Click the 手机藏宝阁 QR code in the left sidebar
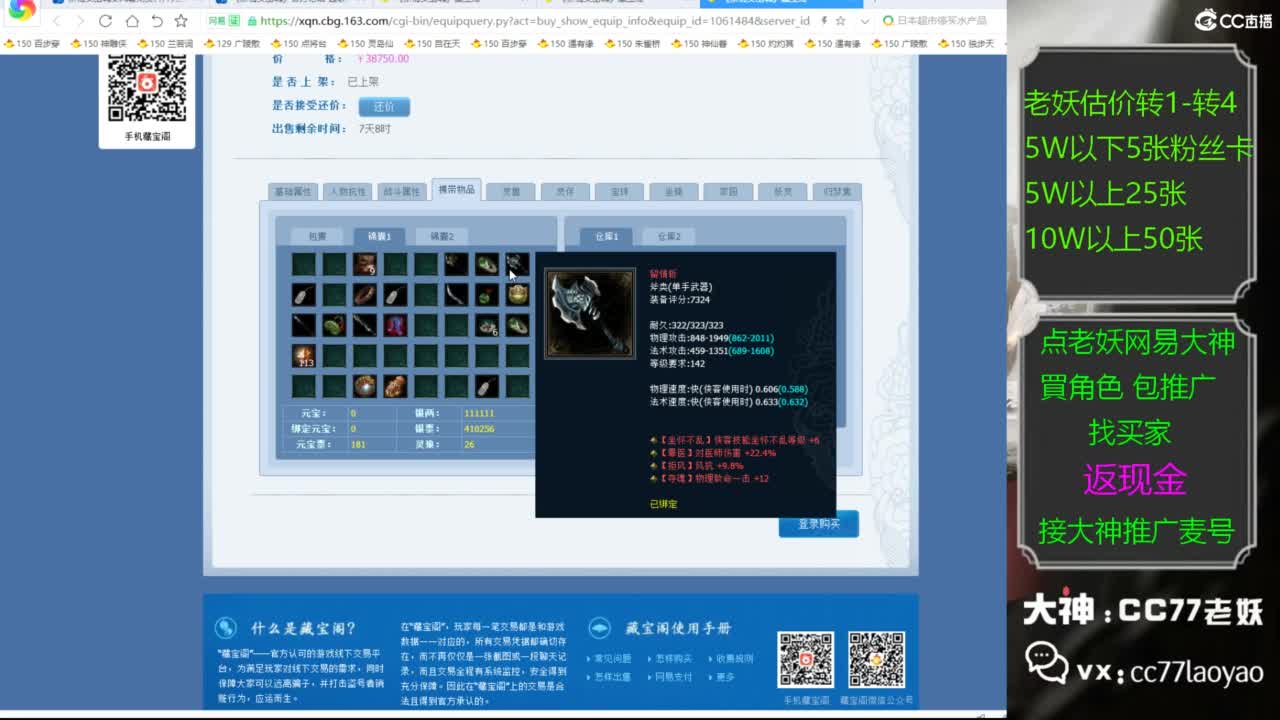Image resolution: width=1280 pixels, height=720 pixels. (x=146, y=84)
